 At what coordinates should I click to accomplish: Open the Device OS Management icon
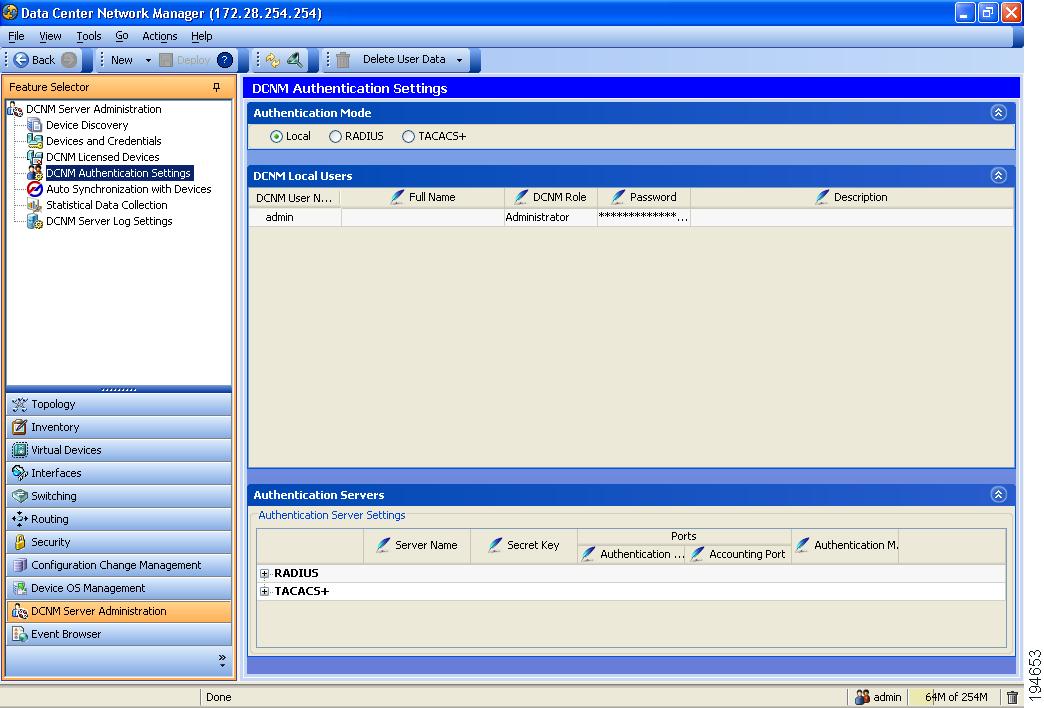pos(20,588)
